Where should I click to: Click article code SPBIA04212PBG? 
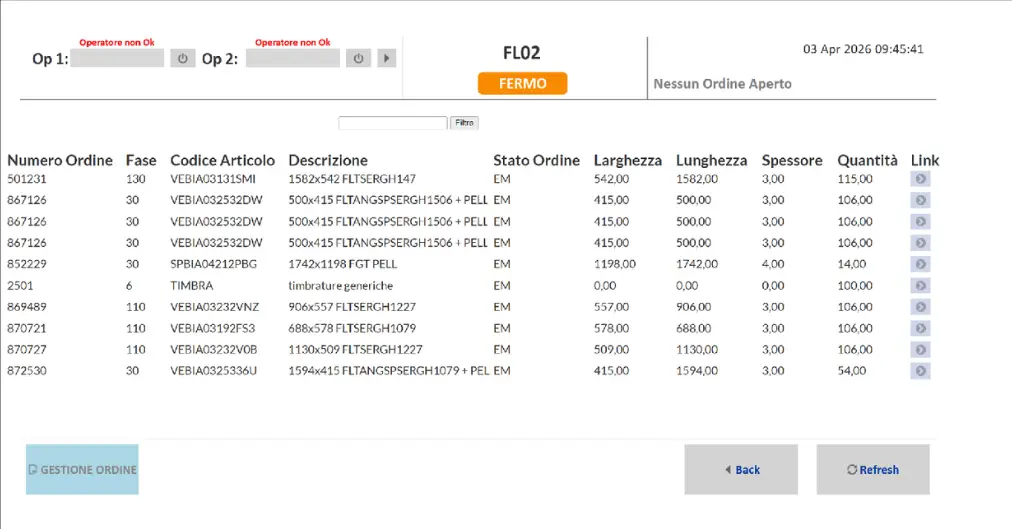214,264
